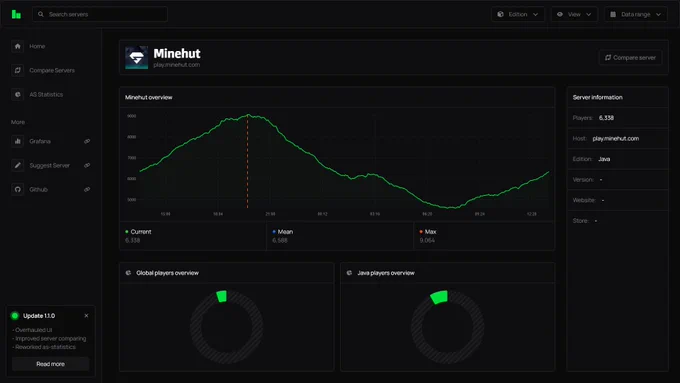Click the globe icon in the Edition button
Image resolution: width=680 pixels, height=383 pixels.
(x=500, y=14)
